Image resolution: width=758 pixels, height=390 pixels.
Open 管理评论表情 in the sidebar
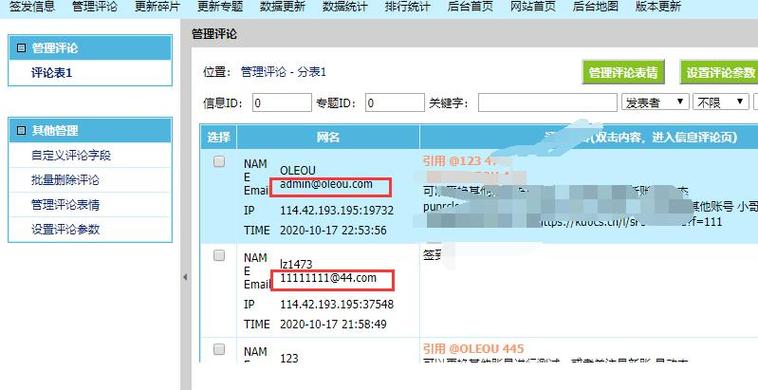tap(65, 205)
